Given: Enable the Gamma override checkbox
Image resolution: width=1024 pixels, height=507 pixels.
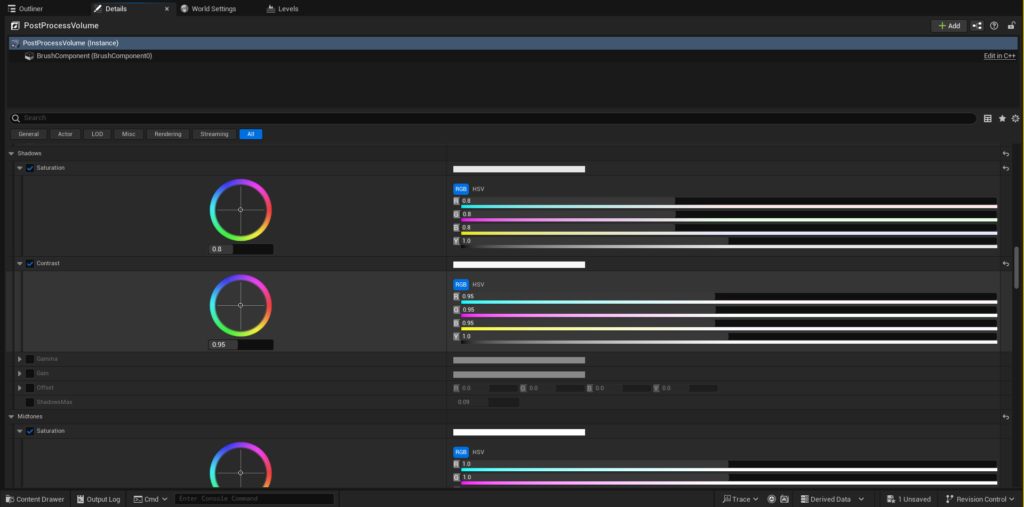Looking at the screenshot, I should [x=30, y=359].
